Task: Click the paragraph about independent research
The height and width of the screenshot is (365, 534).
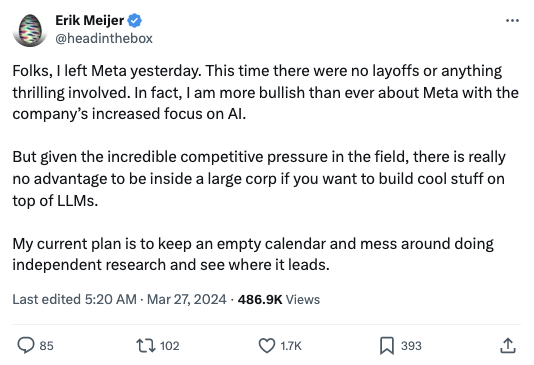Action: tap(253, 254)
